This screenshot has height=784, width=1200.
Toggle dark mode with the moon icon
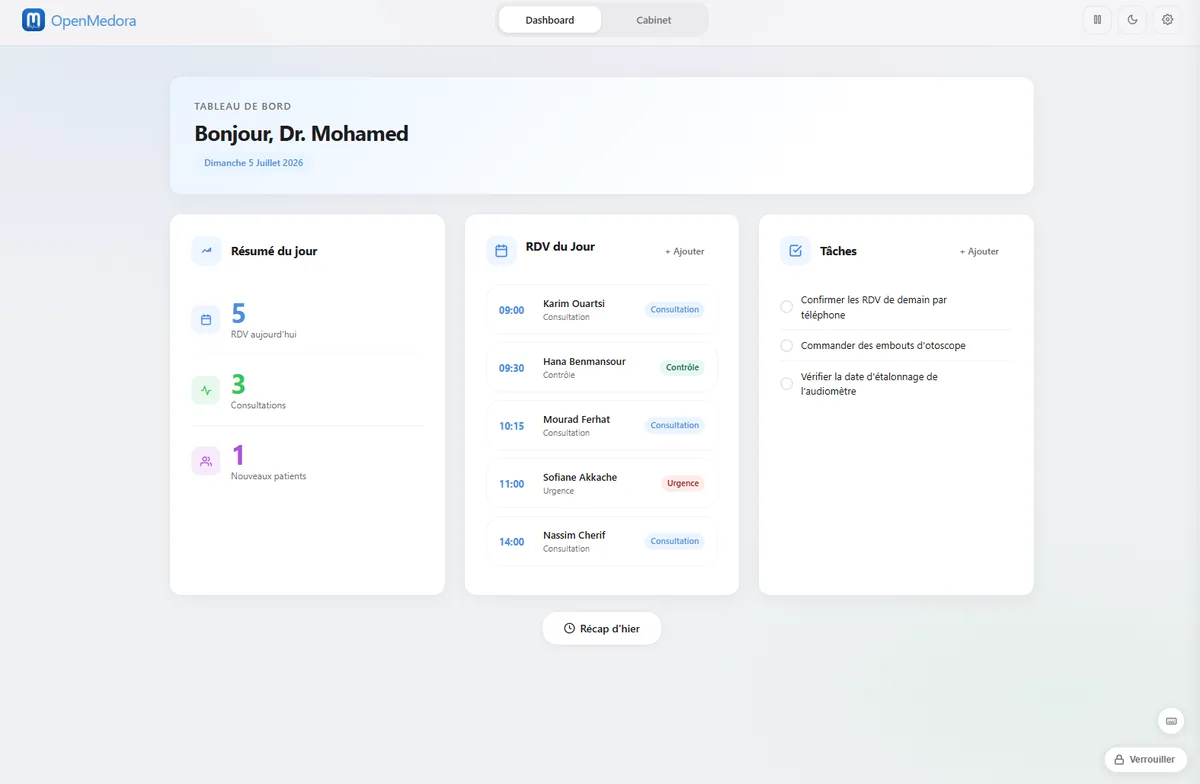click(1132, 20)
